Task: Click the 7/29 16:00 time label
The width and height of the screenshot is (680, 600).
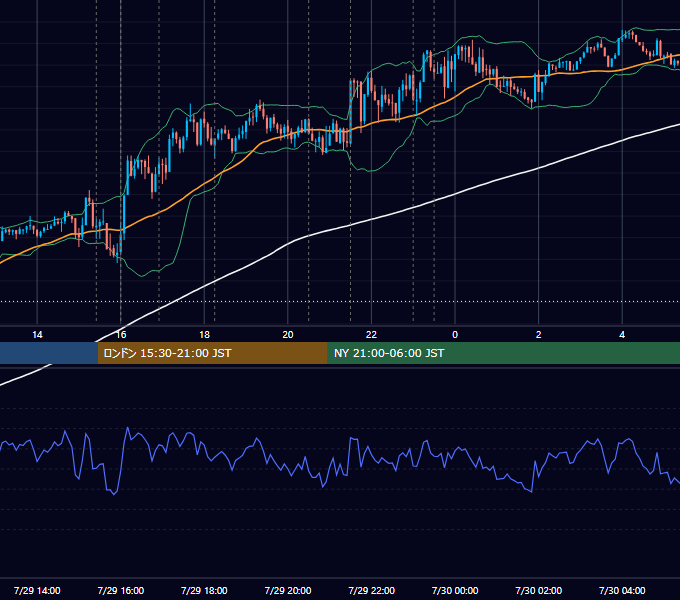Action: click(121, 590)
